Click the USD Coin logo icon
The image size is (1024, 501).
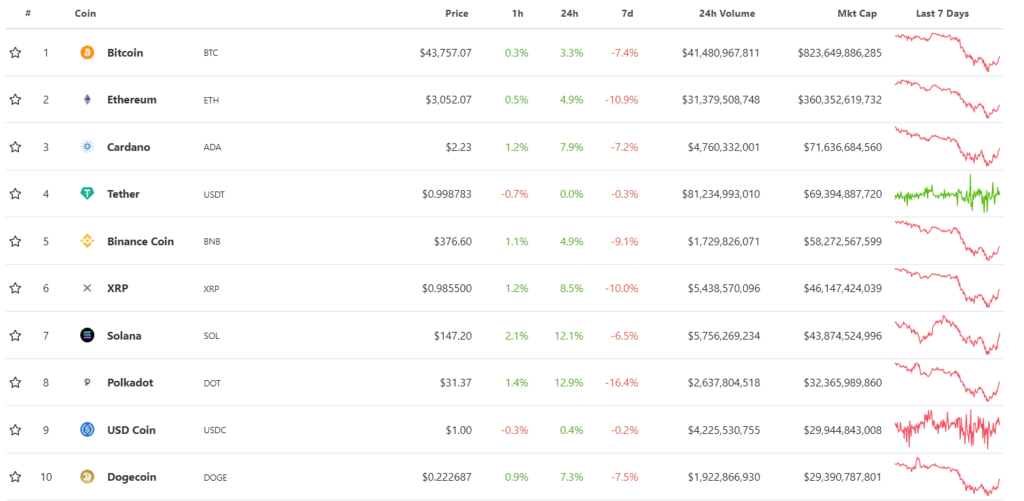(x=87, y=430)
